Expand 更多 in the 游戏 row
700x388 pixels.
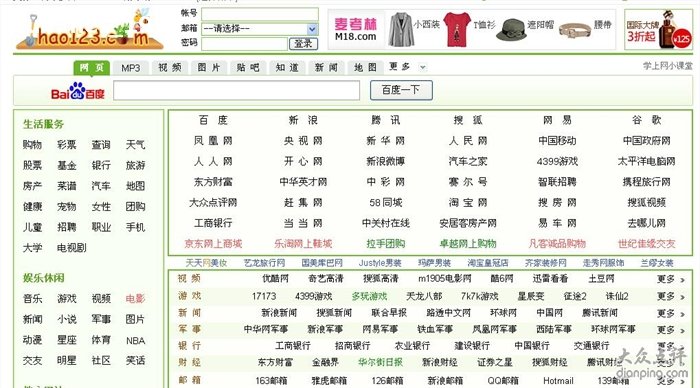670,296
